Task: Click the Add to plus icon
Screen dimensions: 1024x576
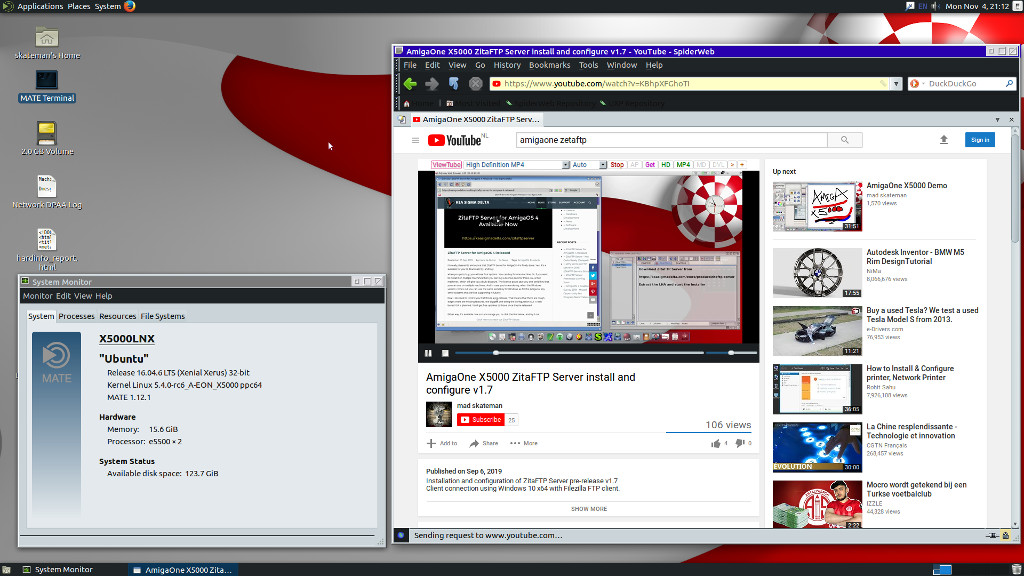Action: [x=431, y=443]
